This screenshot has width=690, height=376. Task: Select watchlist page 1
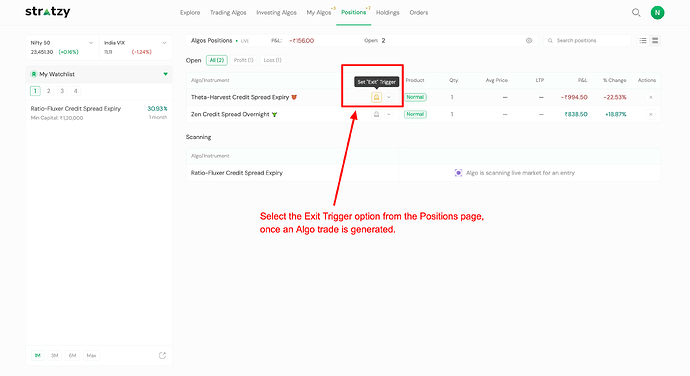35,91
